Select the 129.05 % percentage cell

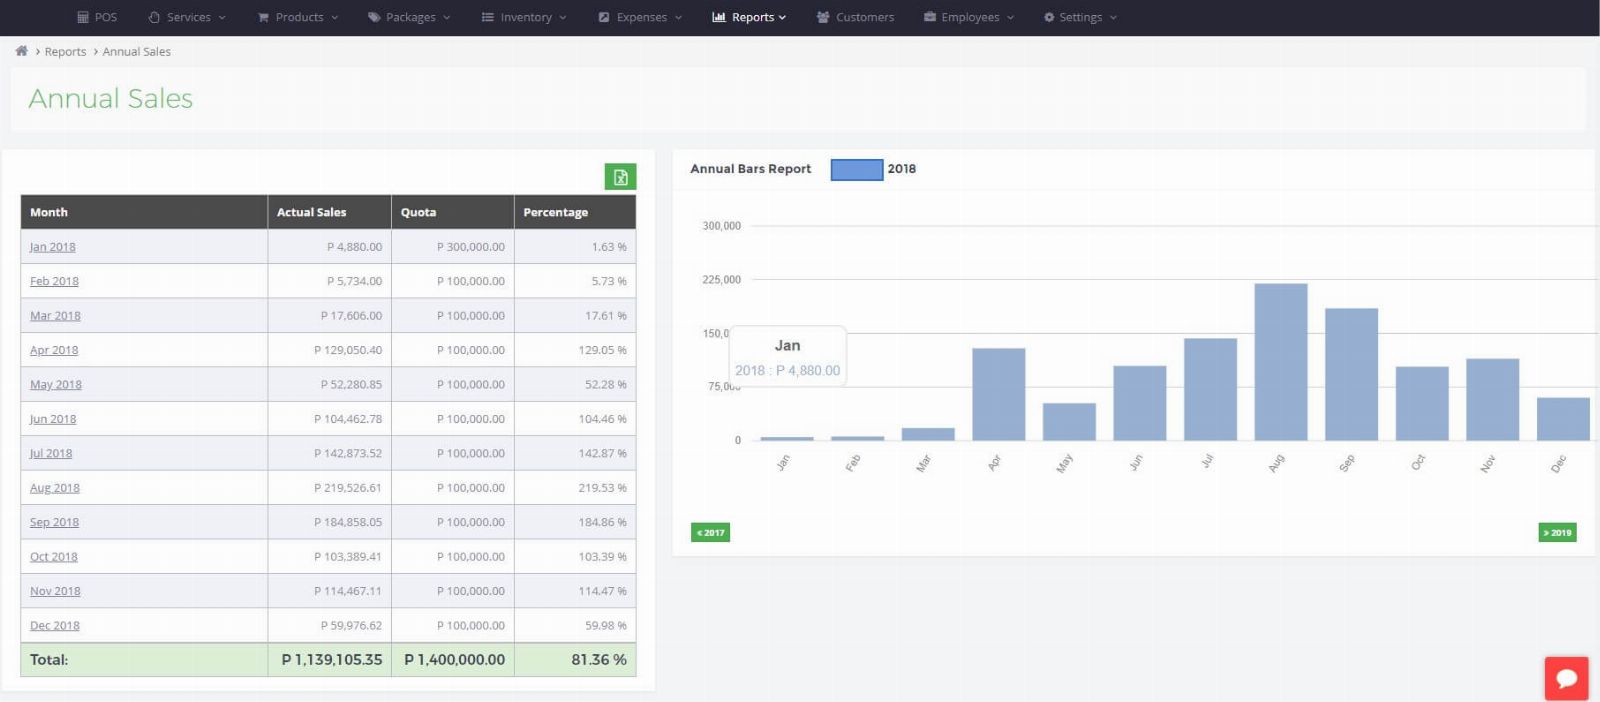(575, 350)
